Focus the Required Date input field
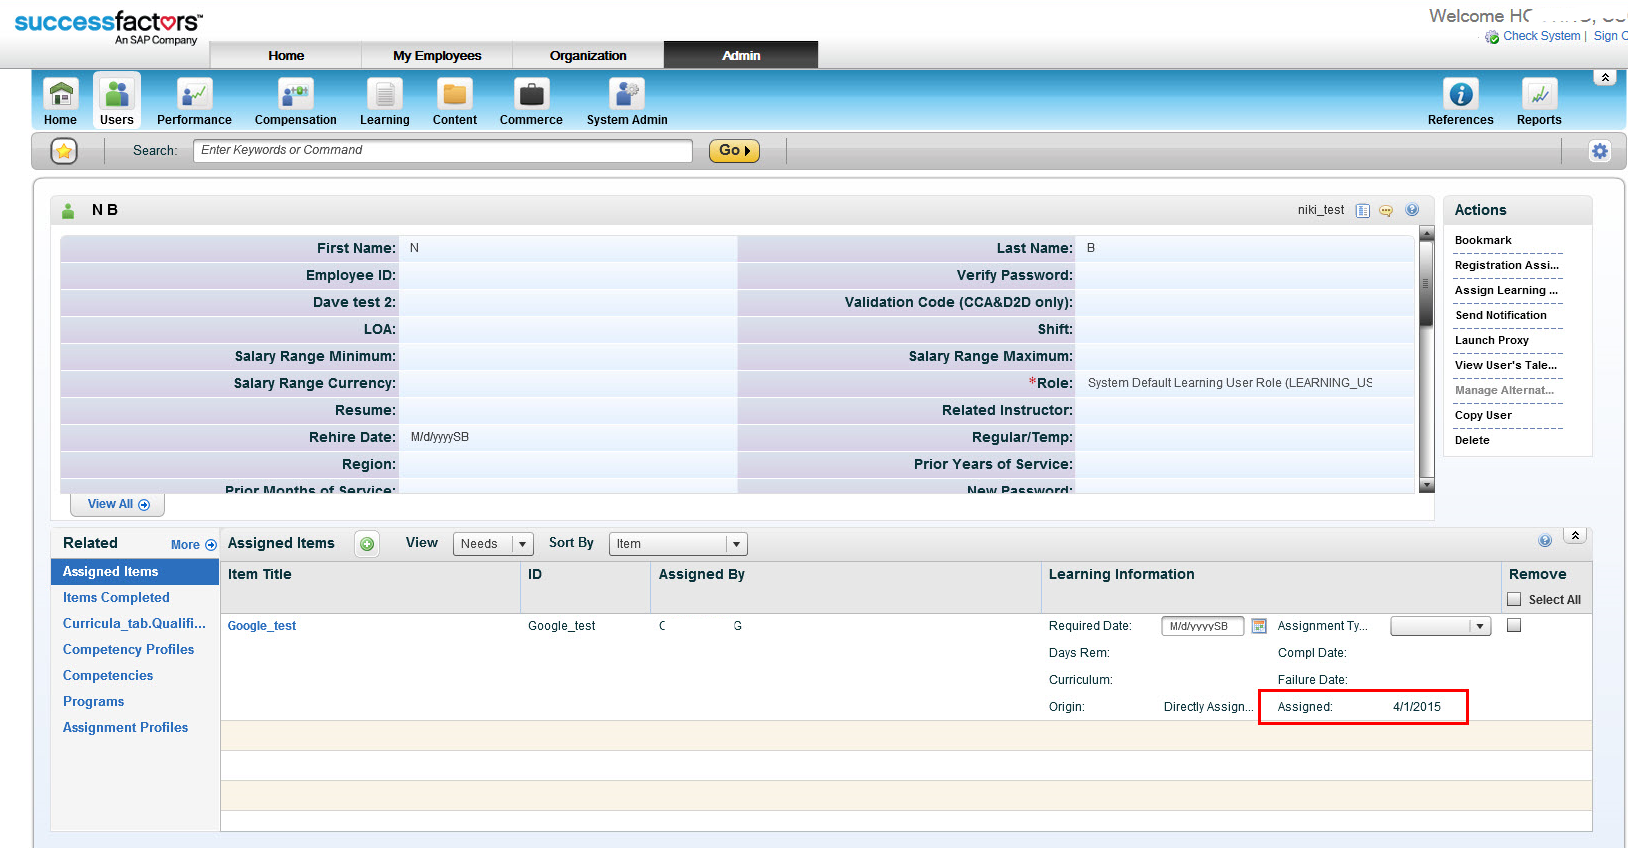Viewport: 1628px width, 848px height. pos(1202,626)
